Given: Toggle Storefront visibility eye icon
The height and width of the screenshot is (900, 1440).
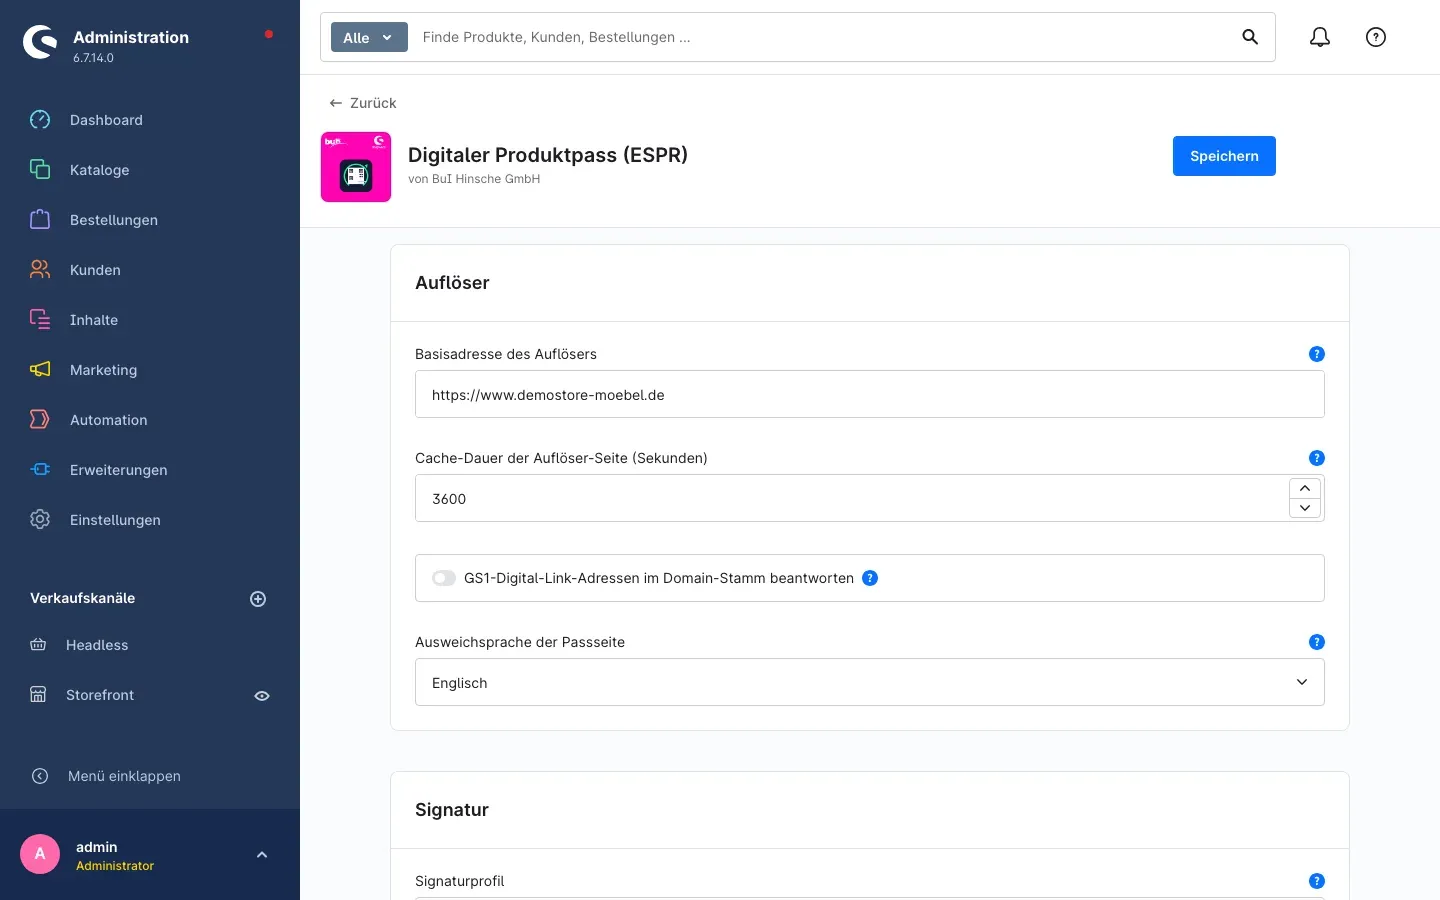Looking at the screenshot, I should [x=262, y=696].
